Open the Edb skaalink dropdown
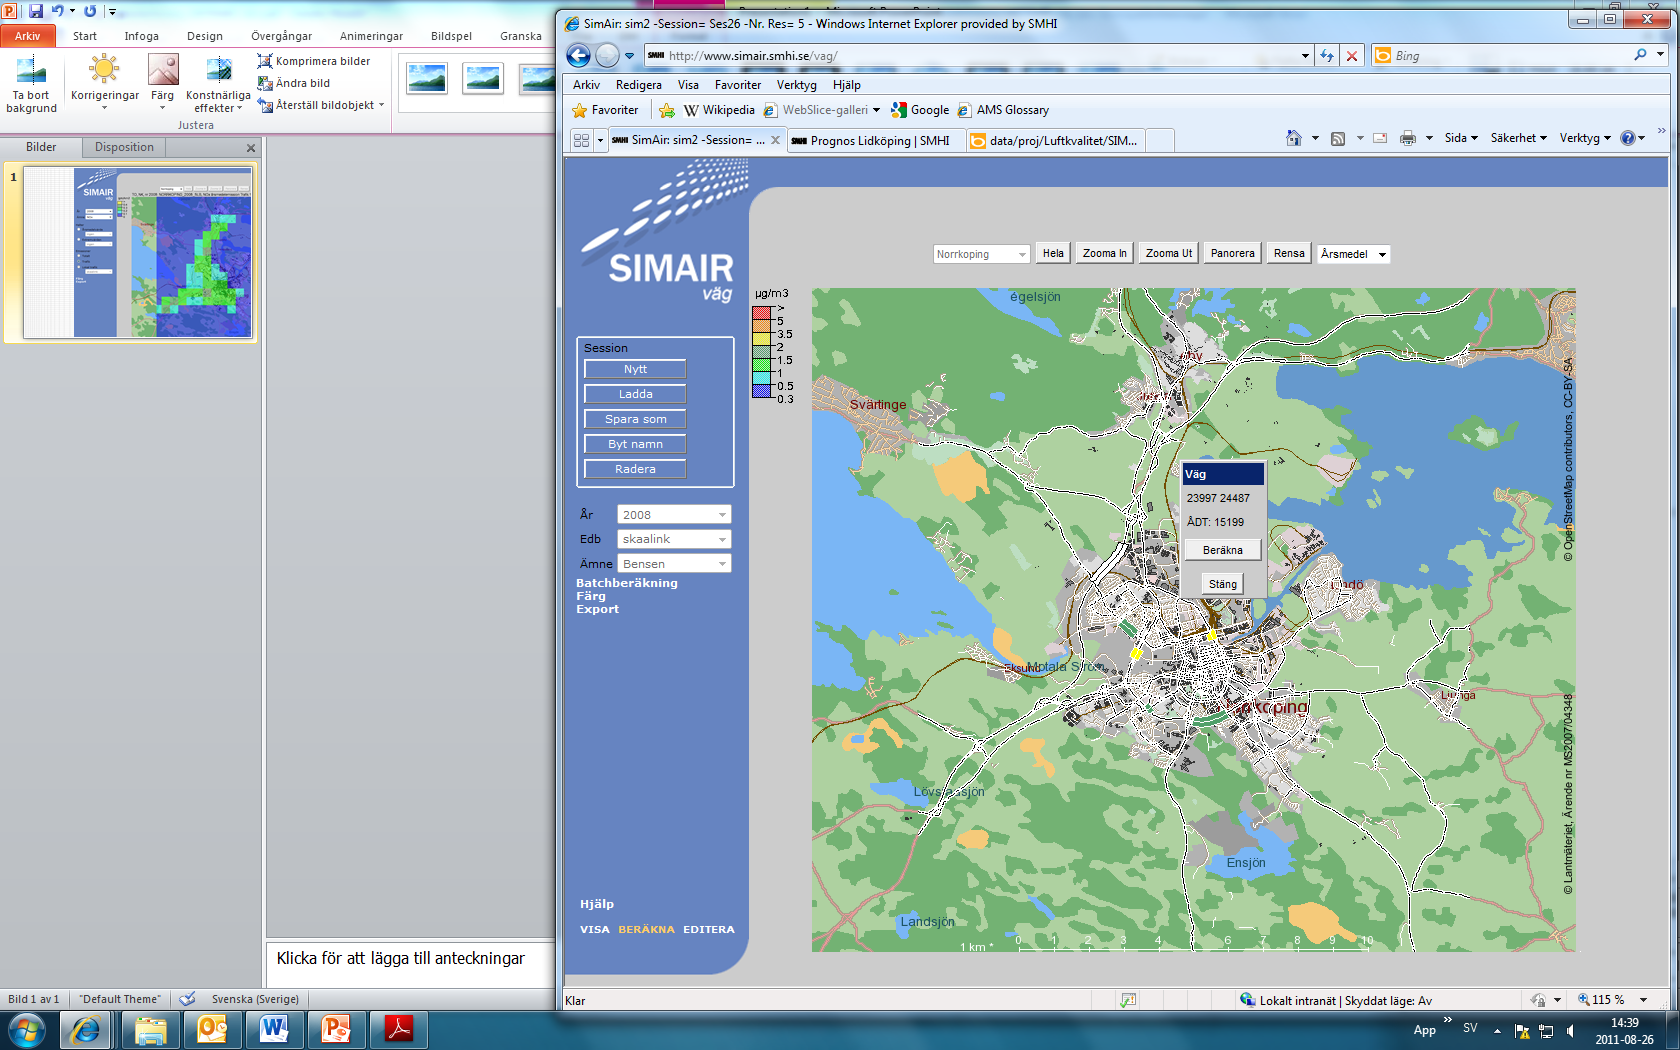1680x1050 pixels. pyautogui.click(x=674, y=539)
